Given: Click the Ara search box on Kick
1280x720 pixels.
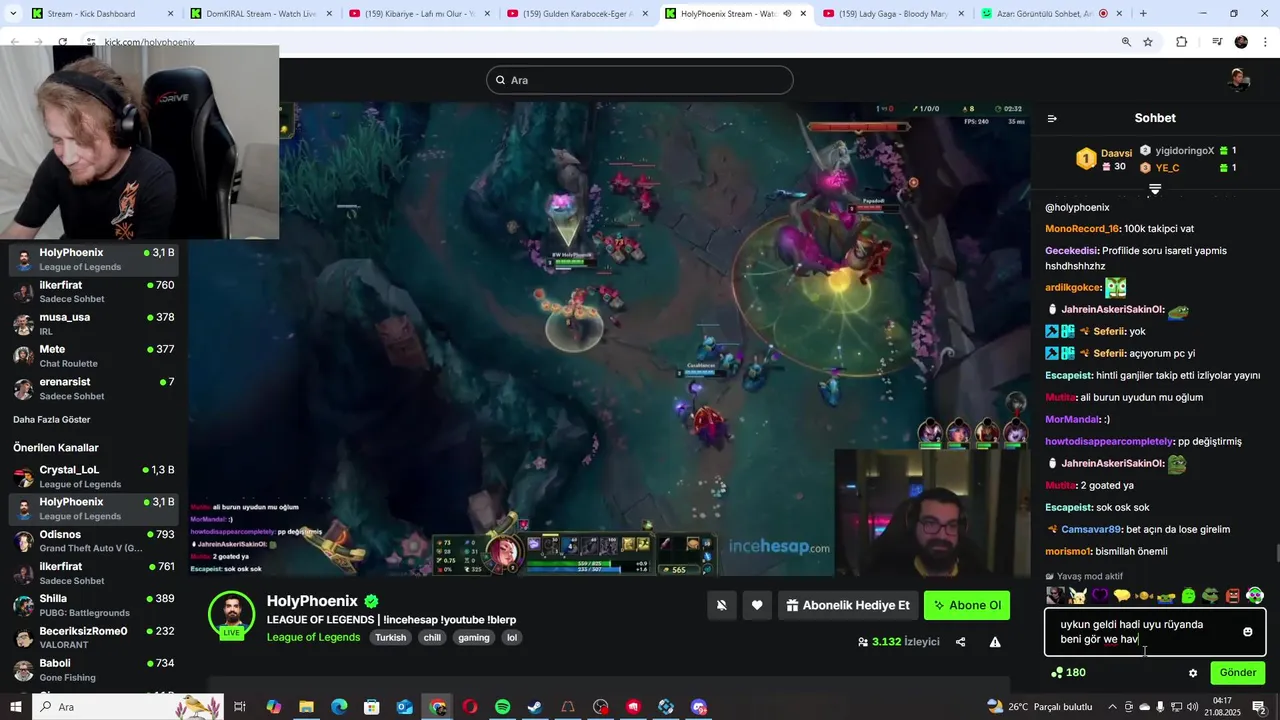Looking at the screenshot, I should point(640,80).
